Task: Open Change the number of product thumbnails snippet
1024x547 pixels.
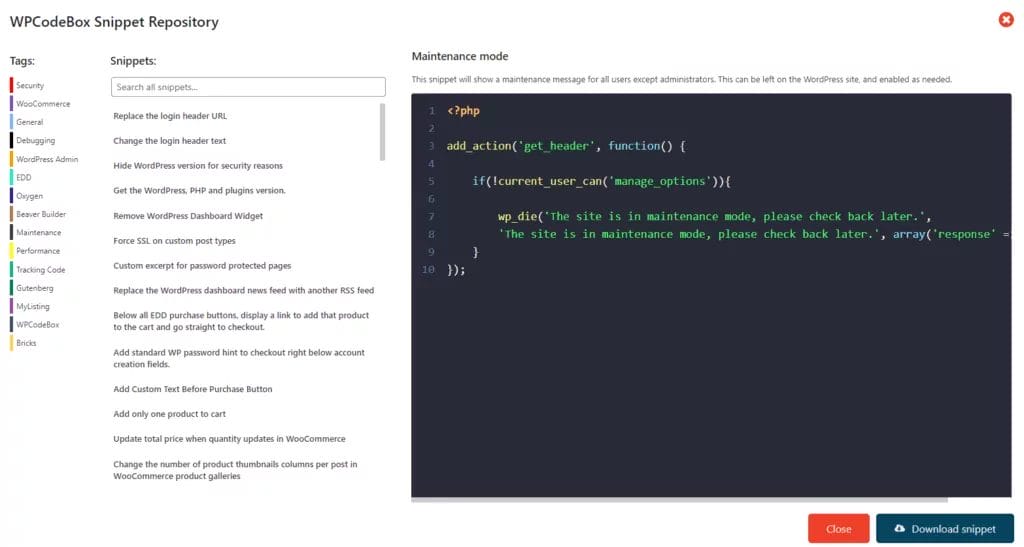Action: click(235, 470)
